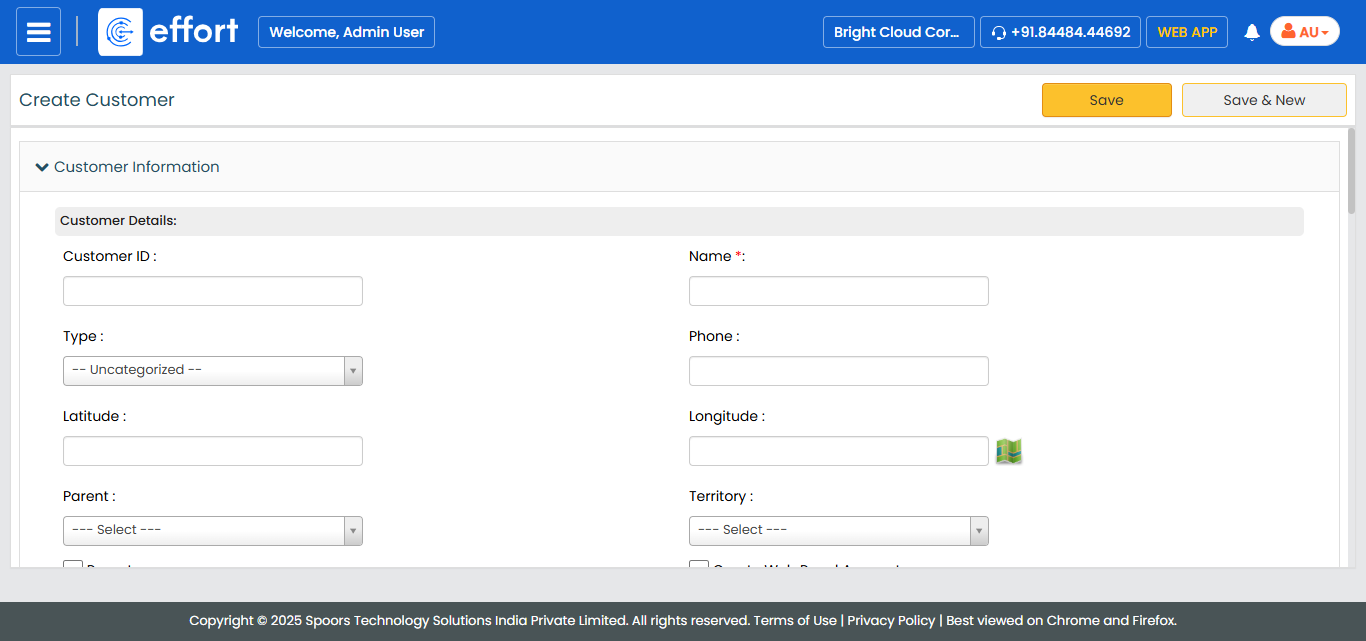Collapse the Customer Information section
Screen dimensions: 1366x641
[x=42, y=167]
